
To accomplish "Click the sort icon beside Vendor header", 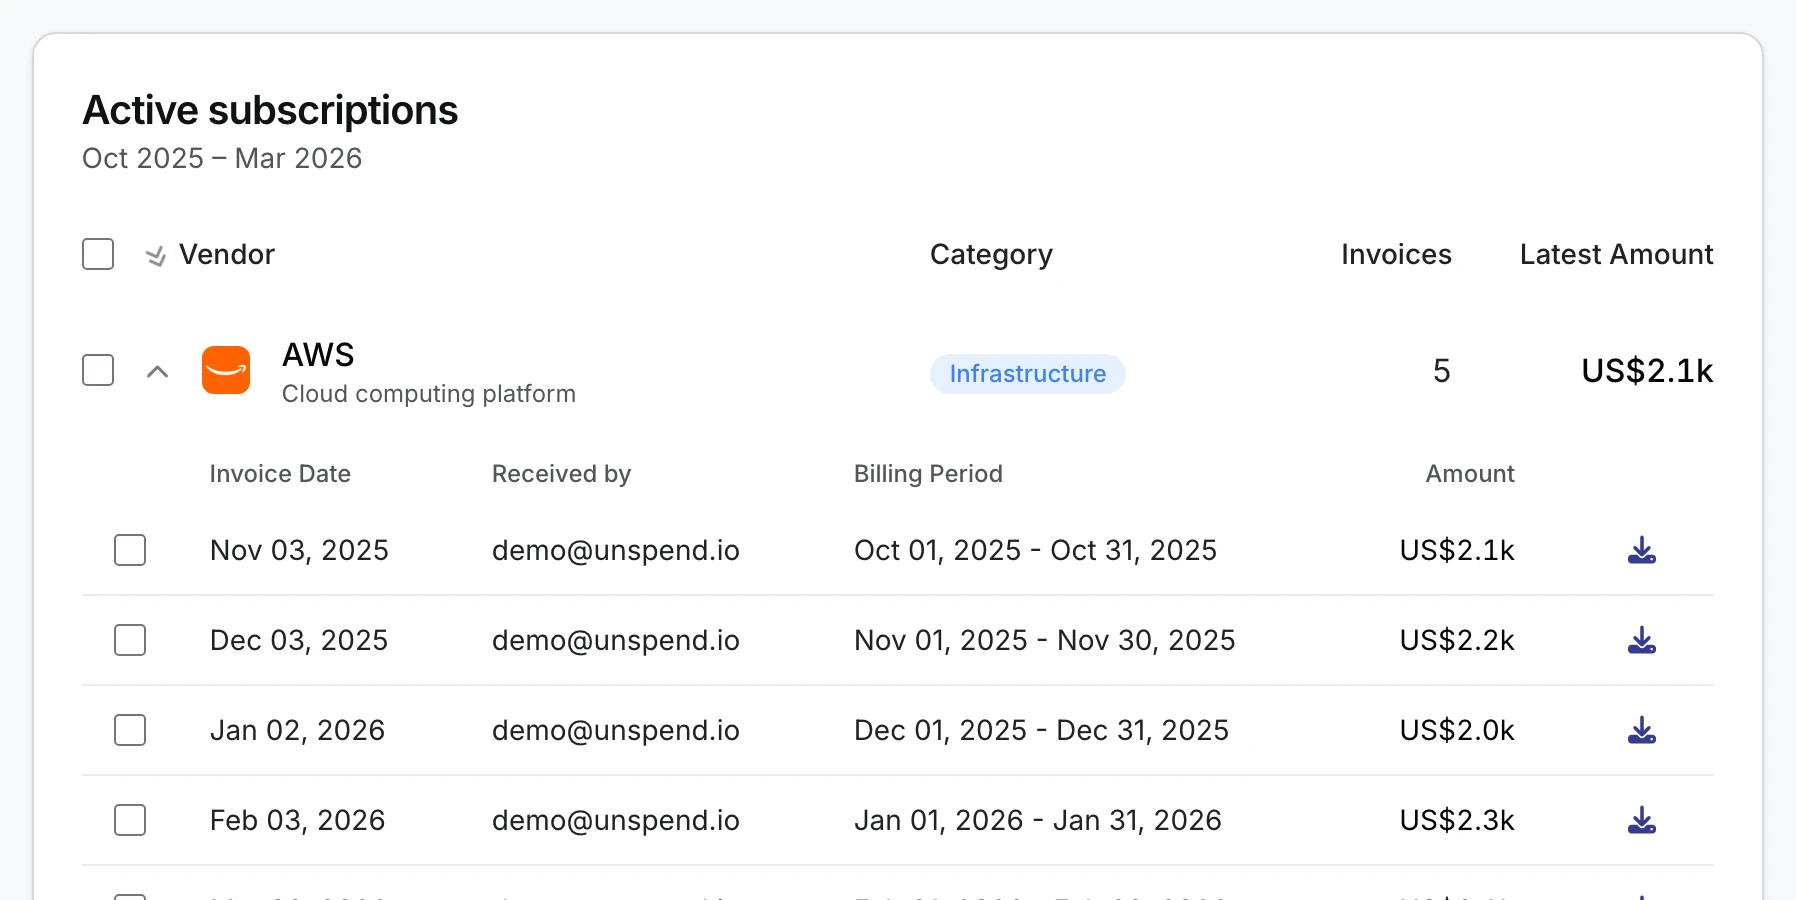I will (x=155, y=255).
